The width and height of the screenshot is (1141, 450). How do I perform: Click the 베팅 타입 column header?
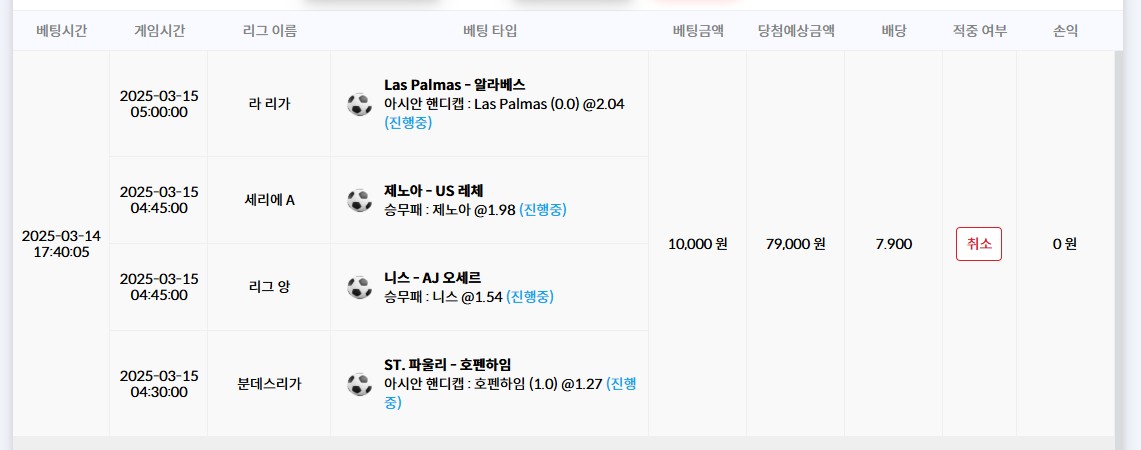[x=490, y=31]
